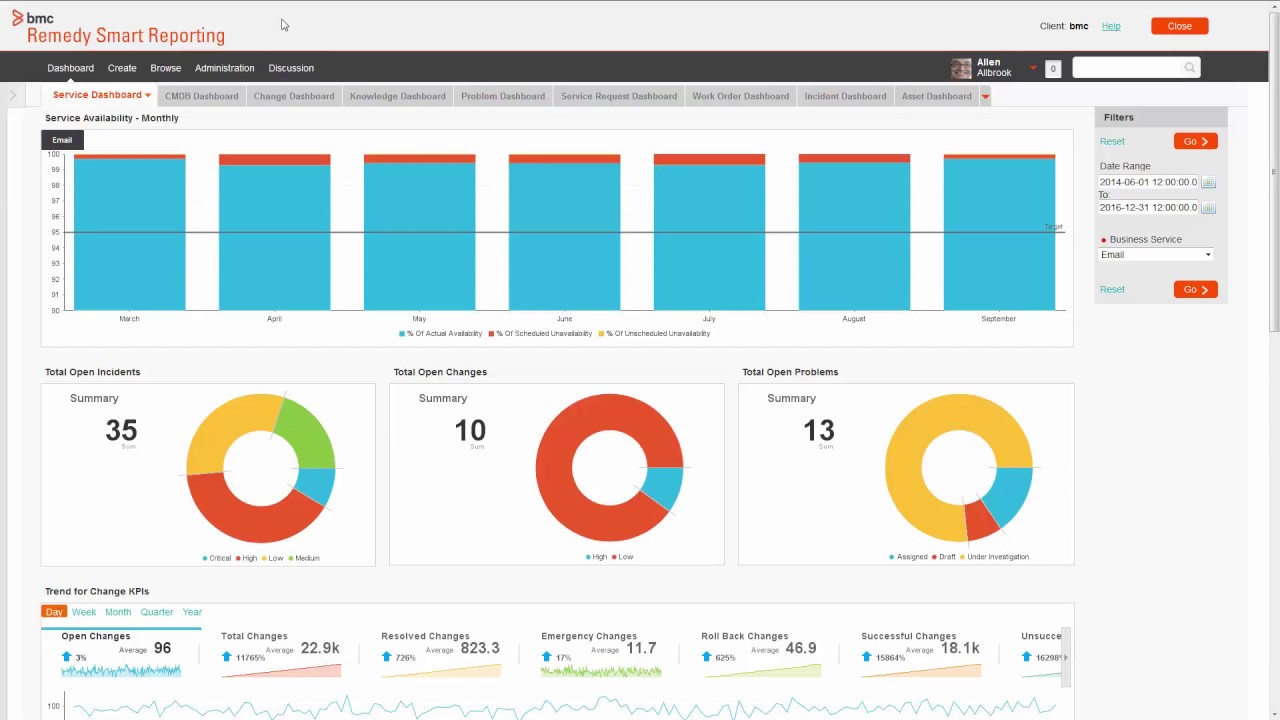The height and width of the screenshot is (720, 1280).
Task: Open the Administration menu
Action: pyautogui.click(x=225, y=68)
